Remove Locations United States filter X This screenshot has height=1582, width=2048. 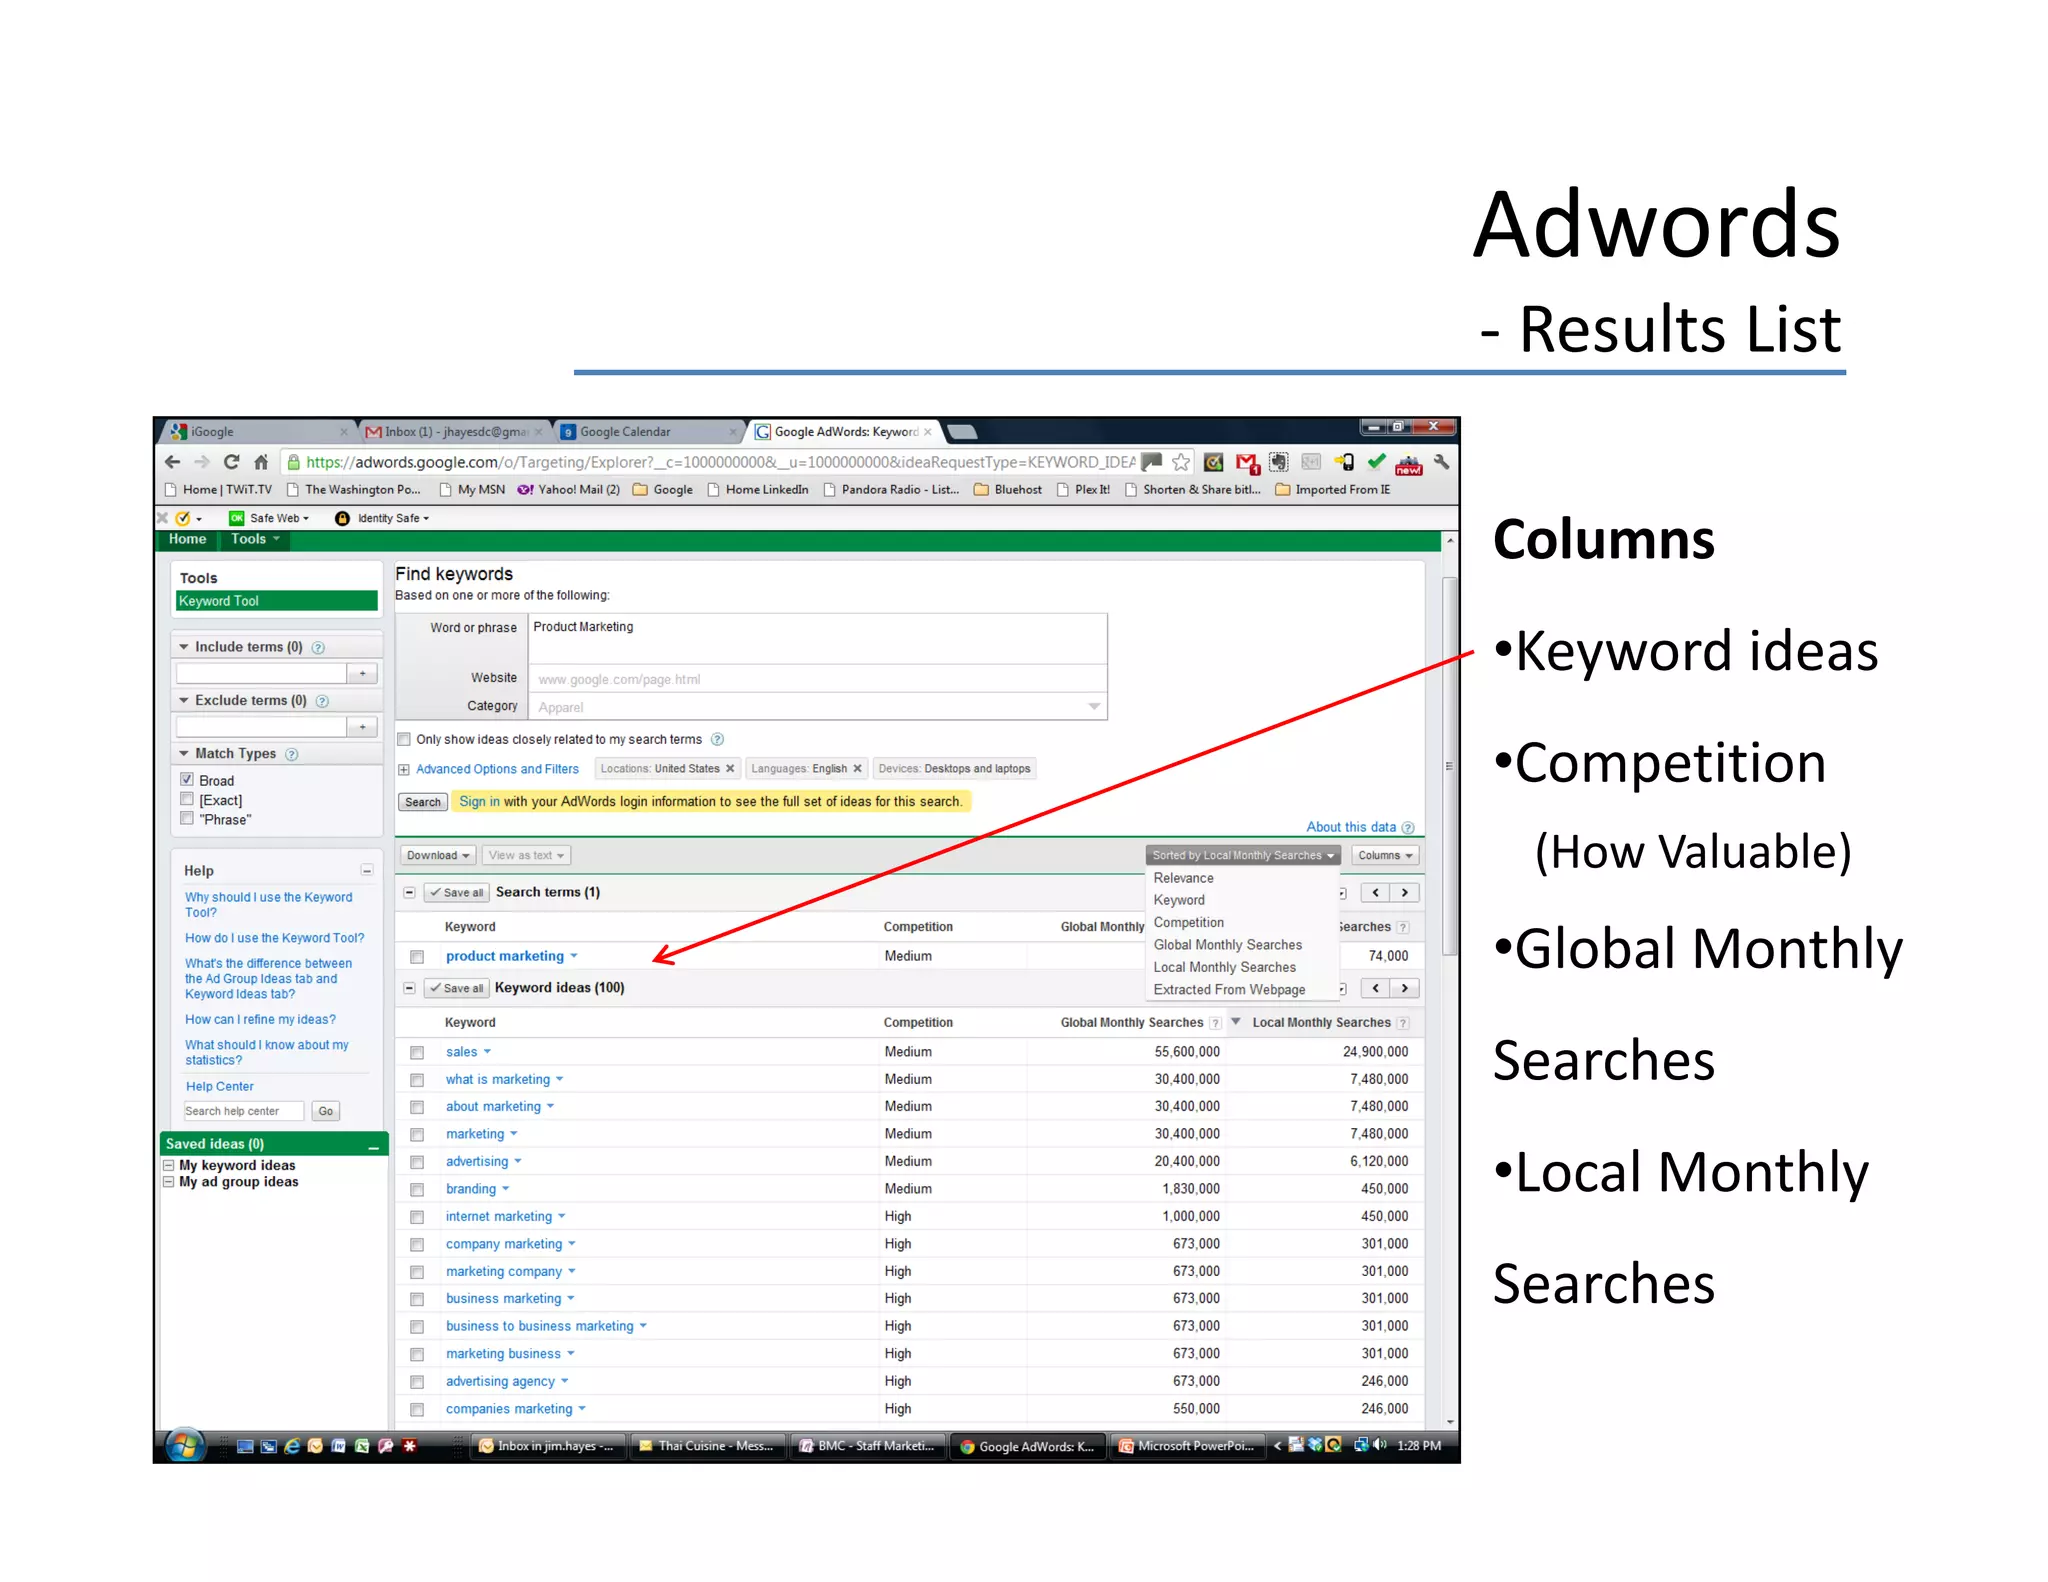click(x=730, y=769)
